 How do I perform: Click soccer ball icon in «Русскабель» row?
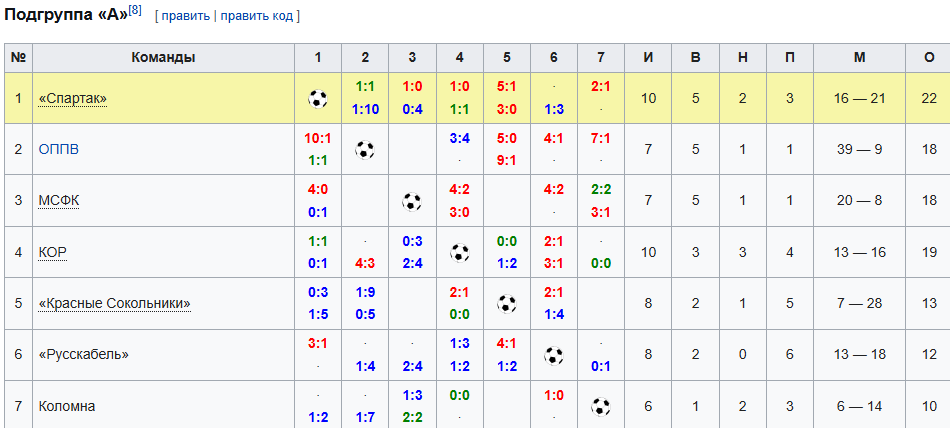pyautogui.click(x=554, y=355)
